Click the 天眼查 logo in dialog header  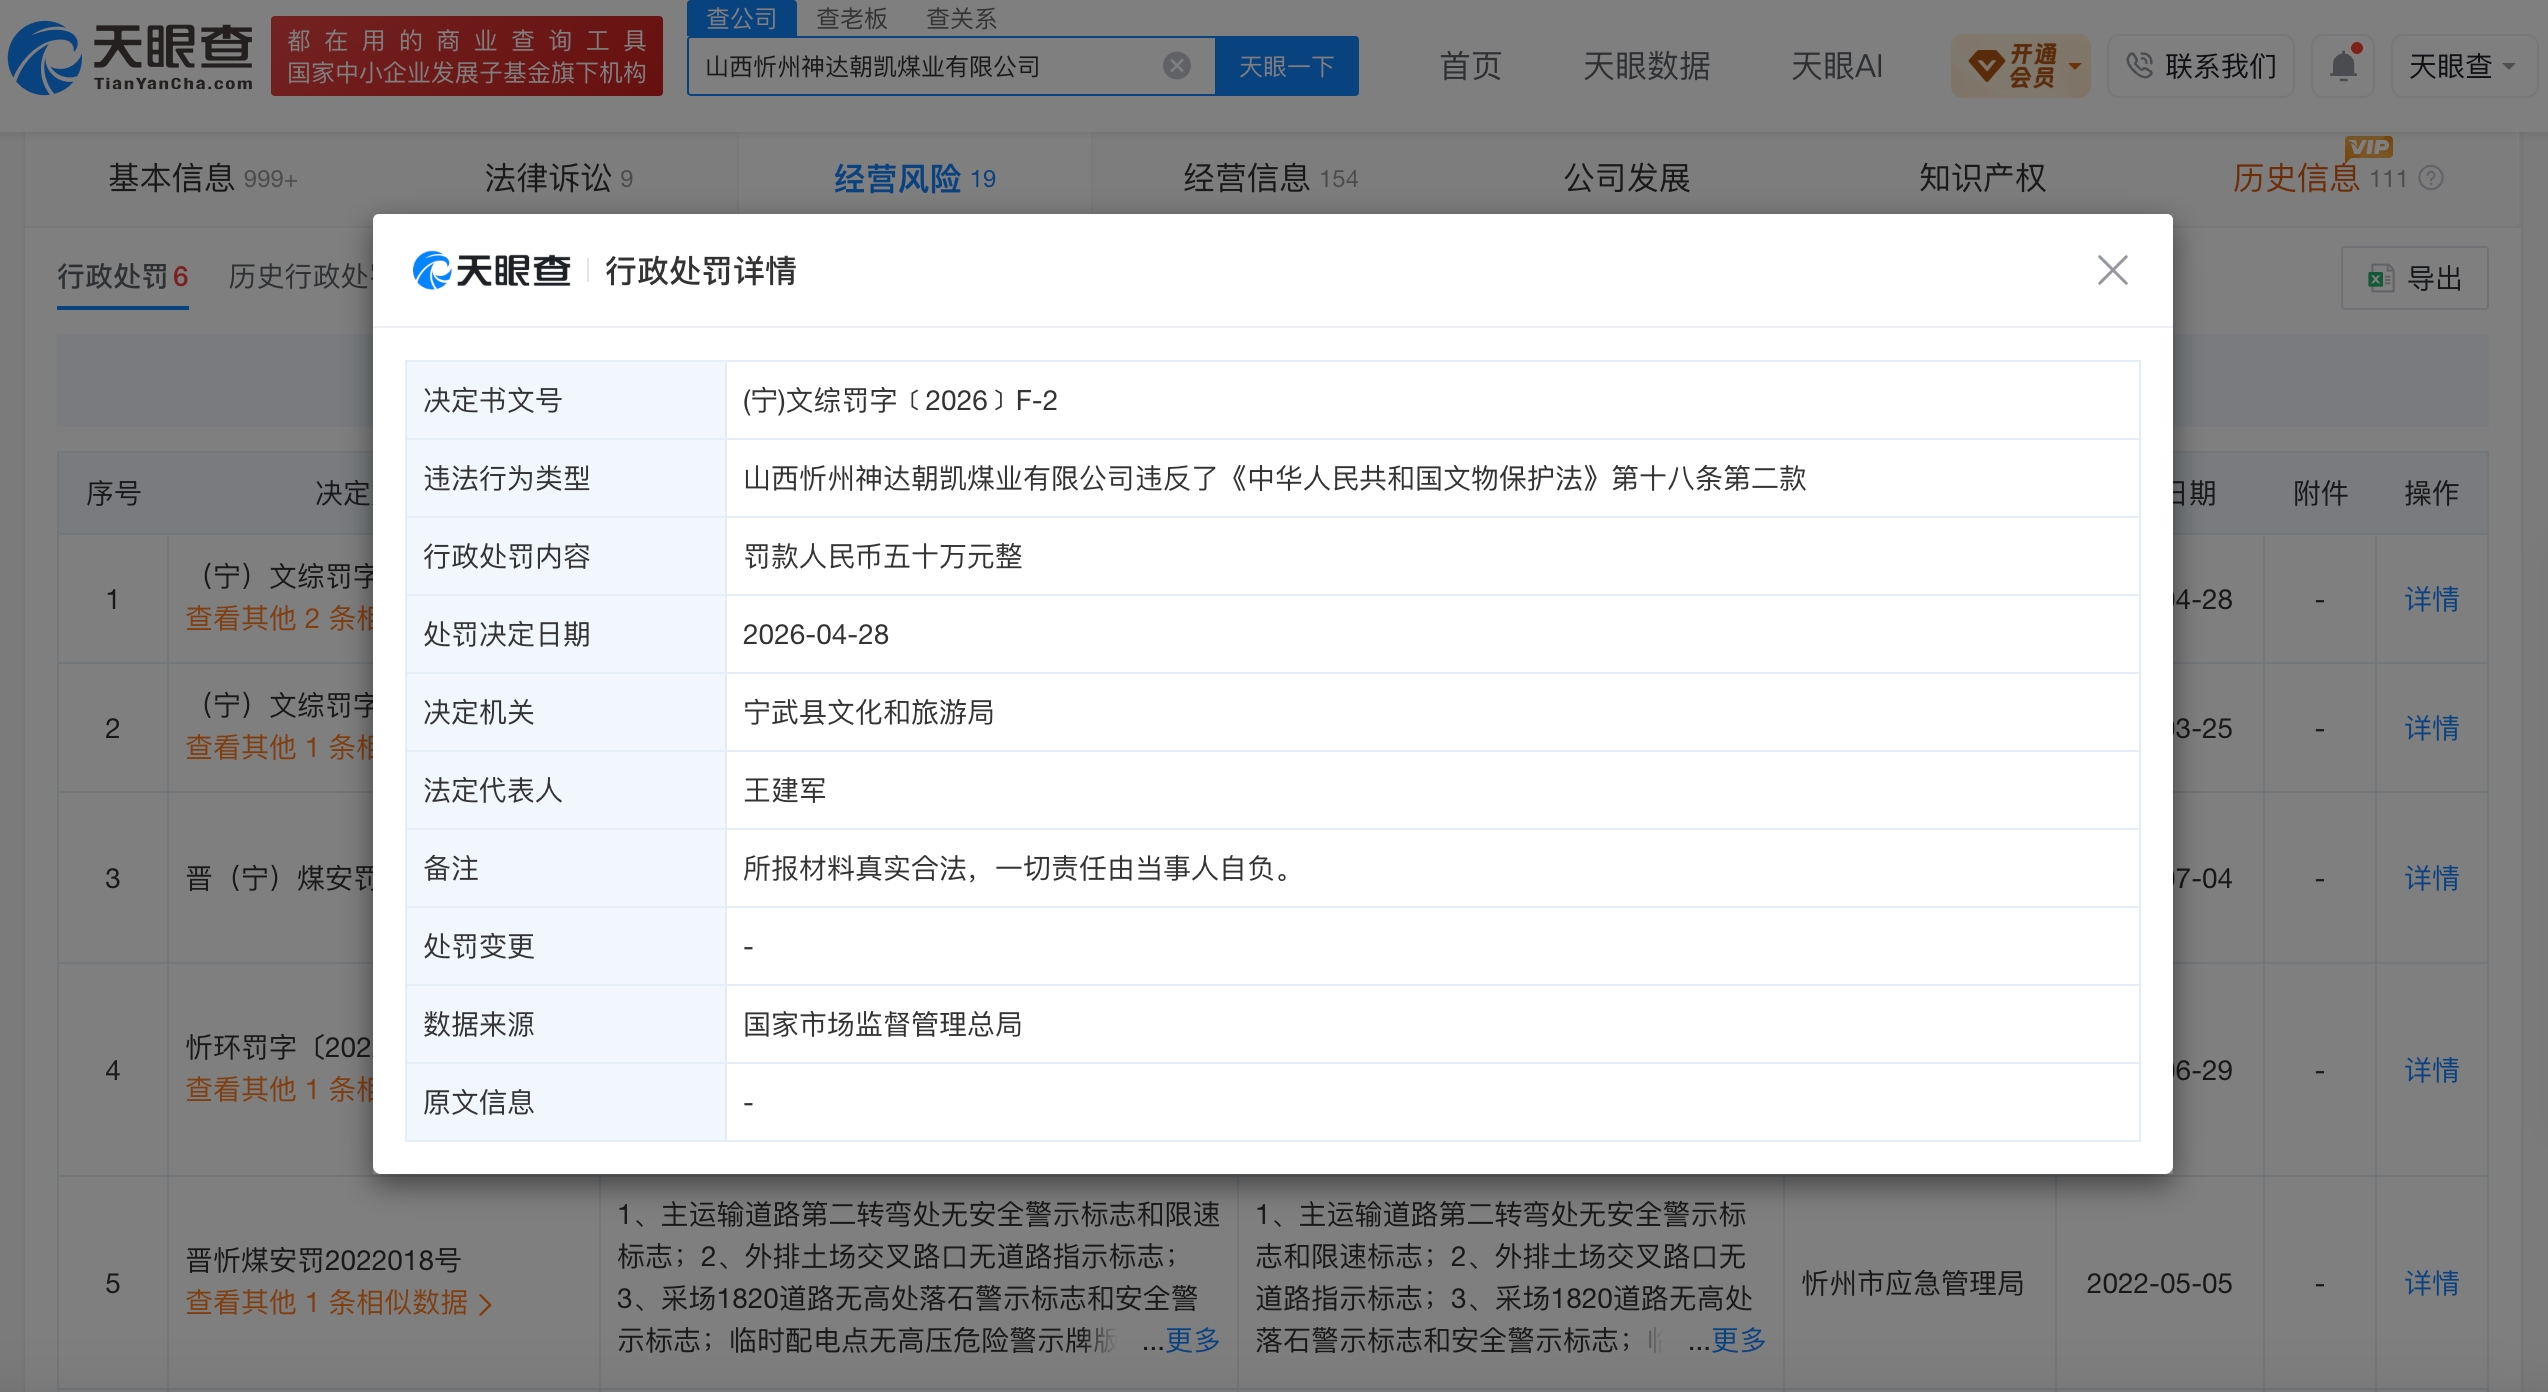tap(492, 270)
